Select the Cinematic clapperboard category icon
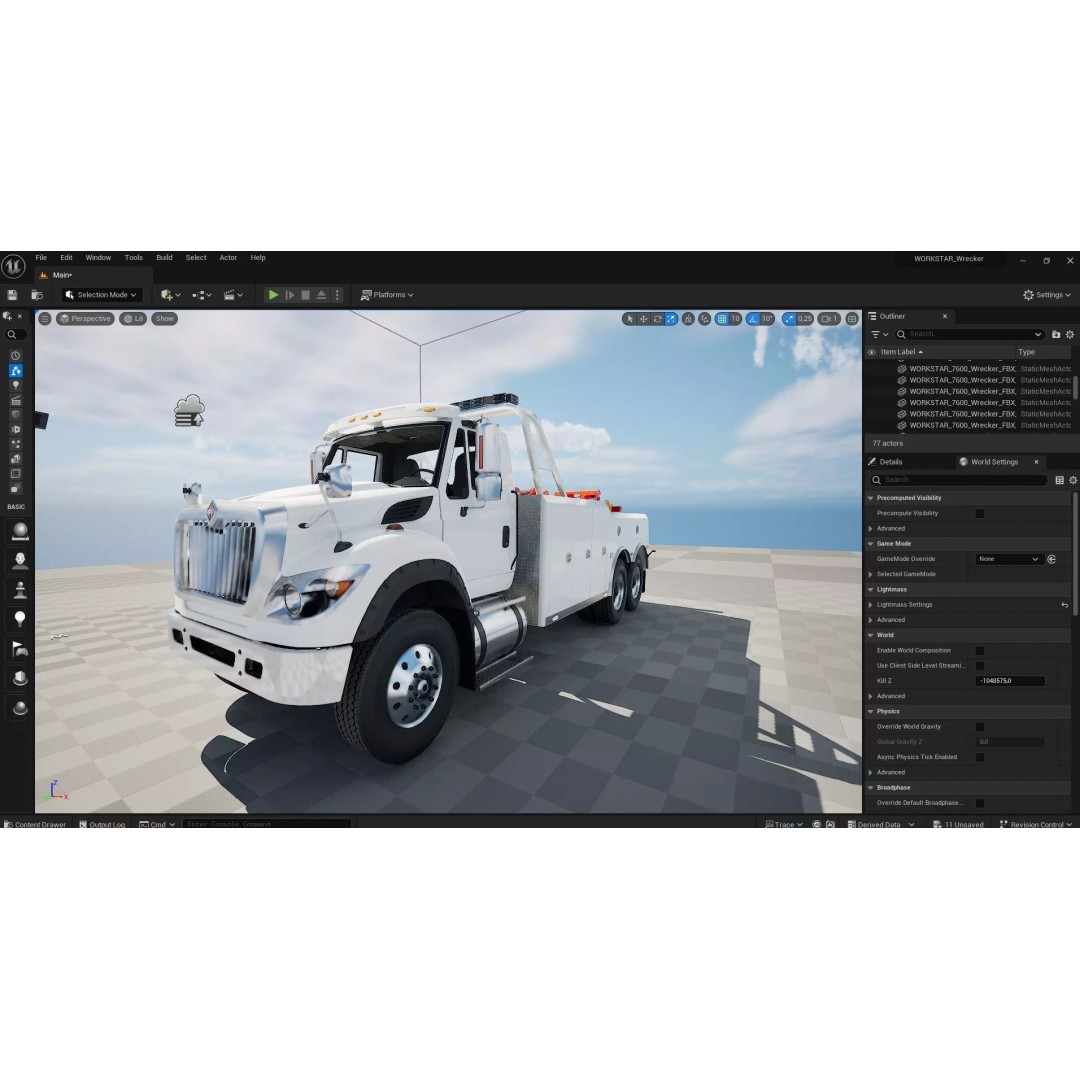Screen dimensions: 1080x1080 (16, 400)
